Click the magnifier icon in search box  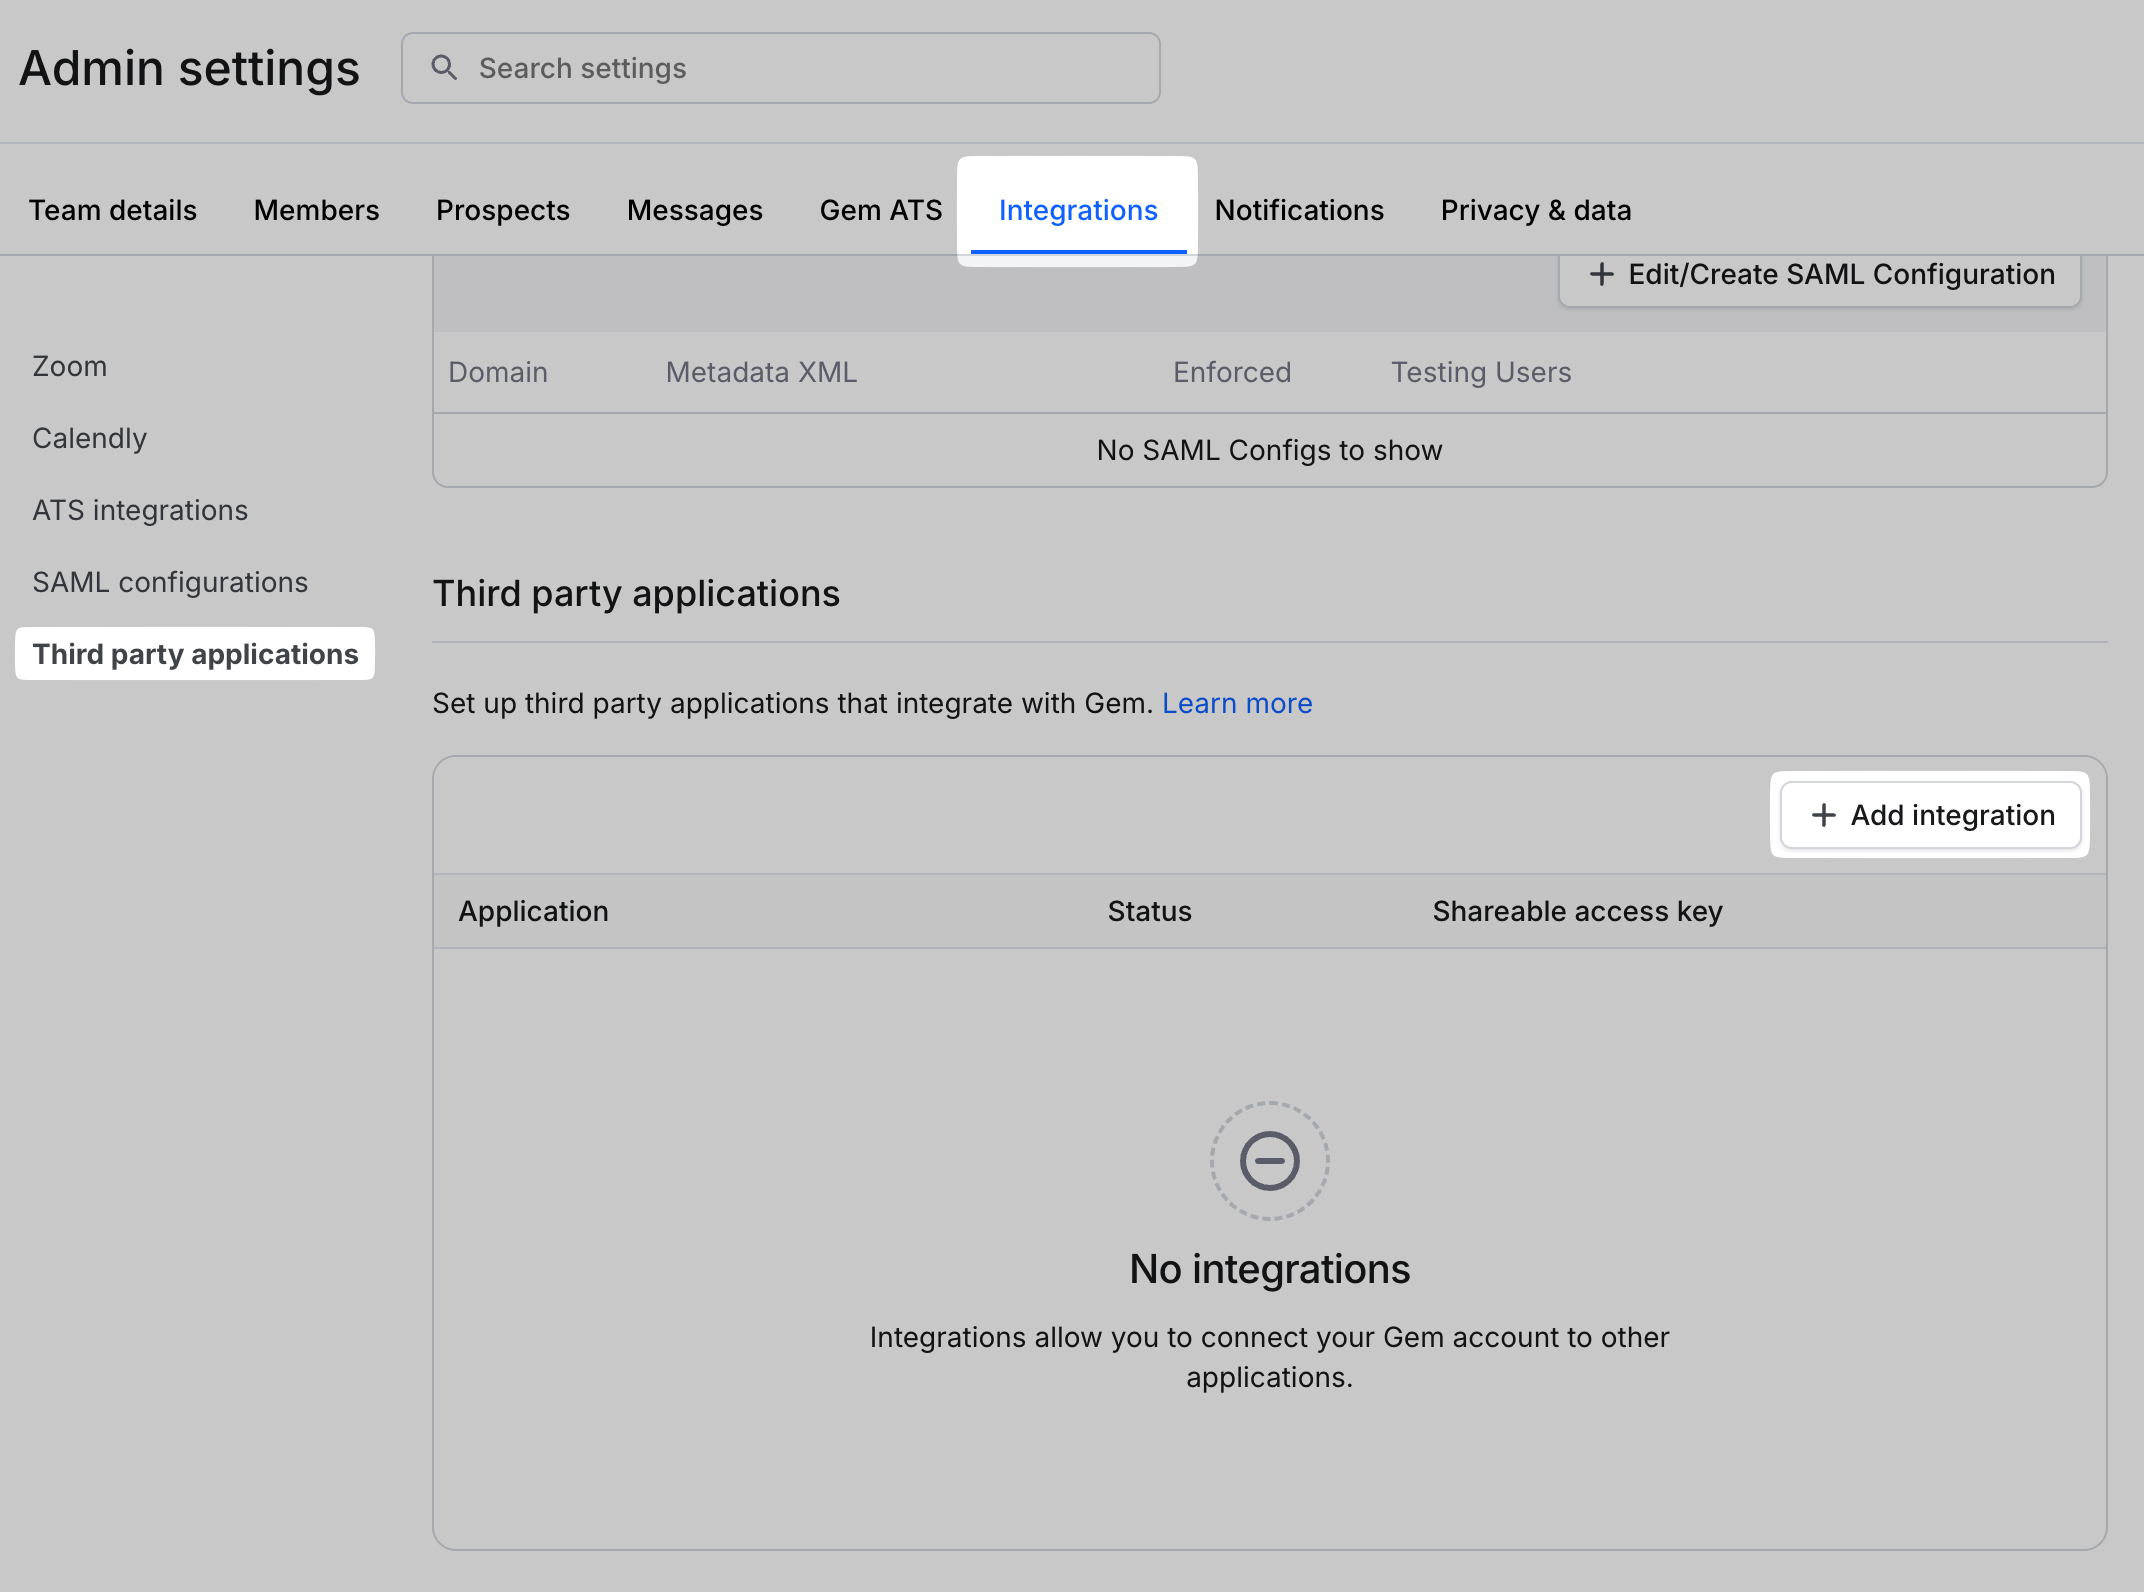[x=444, y=68]
